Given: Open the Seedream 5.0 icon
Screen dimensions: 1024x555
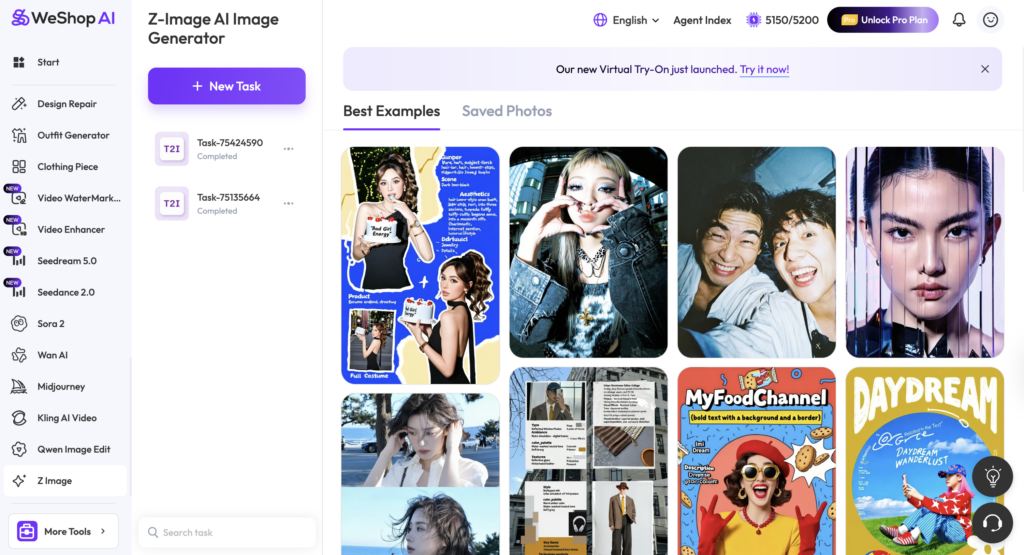Looking at the screenshot, I should click(19, 261).
